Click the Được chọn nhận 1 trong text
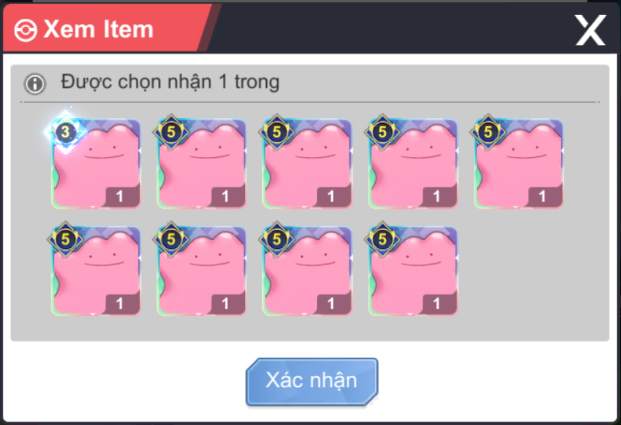This screenshot has width=621, height=425. [170, 83]
